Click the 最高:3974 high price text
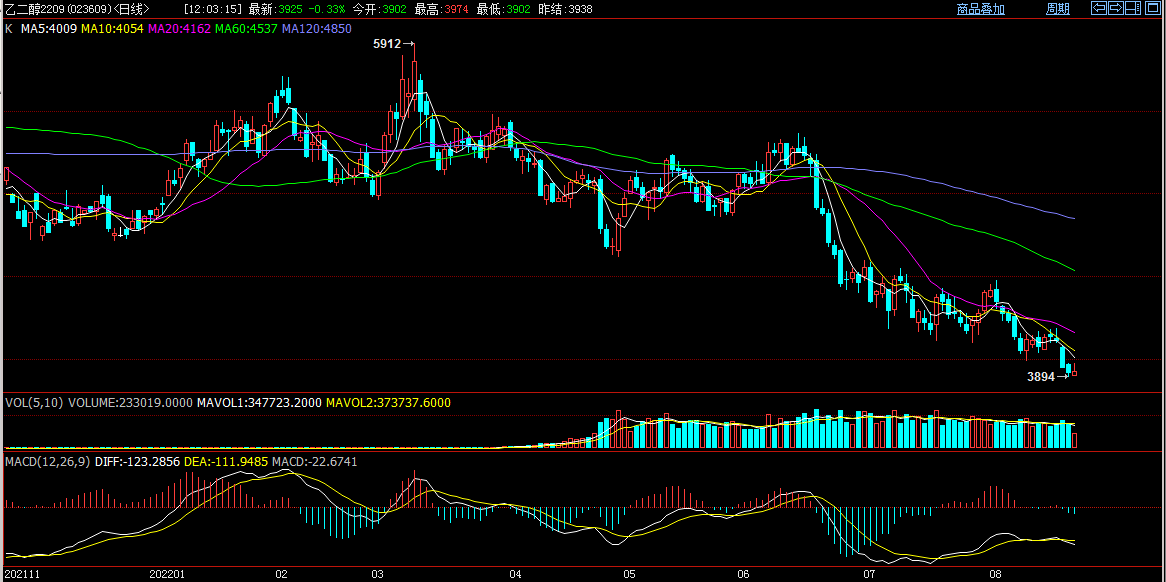Viewport: 1166px width, 582px height. [442, 9]
